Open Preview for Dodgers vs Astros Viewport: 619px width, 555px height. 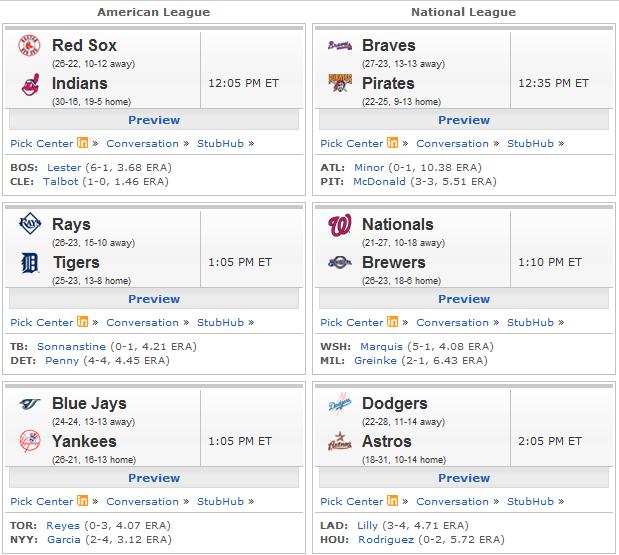coord(464,478)
